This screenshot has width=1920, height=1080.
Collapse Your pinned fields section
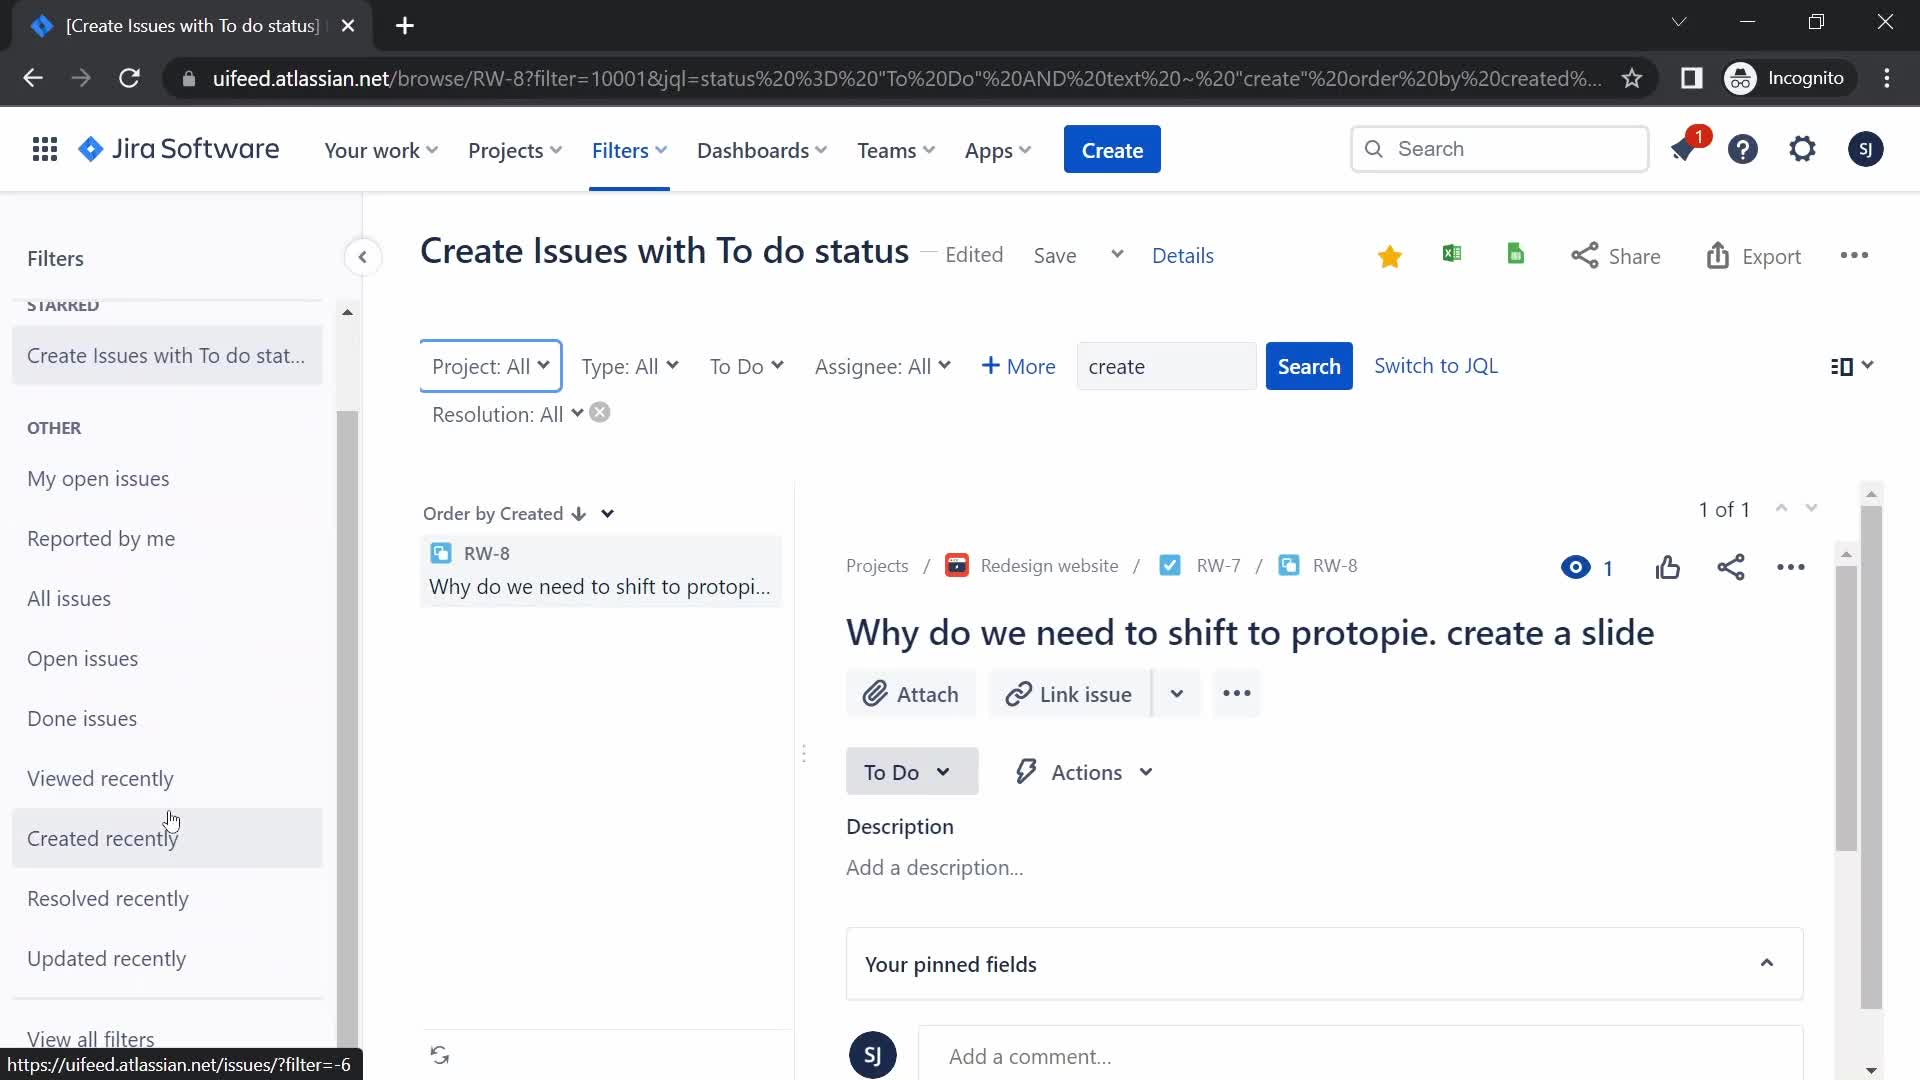tap(1767, 963)
